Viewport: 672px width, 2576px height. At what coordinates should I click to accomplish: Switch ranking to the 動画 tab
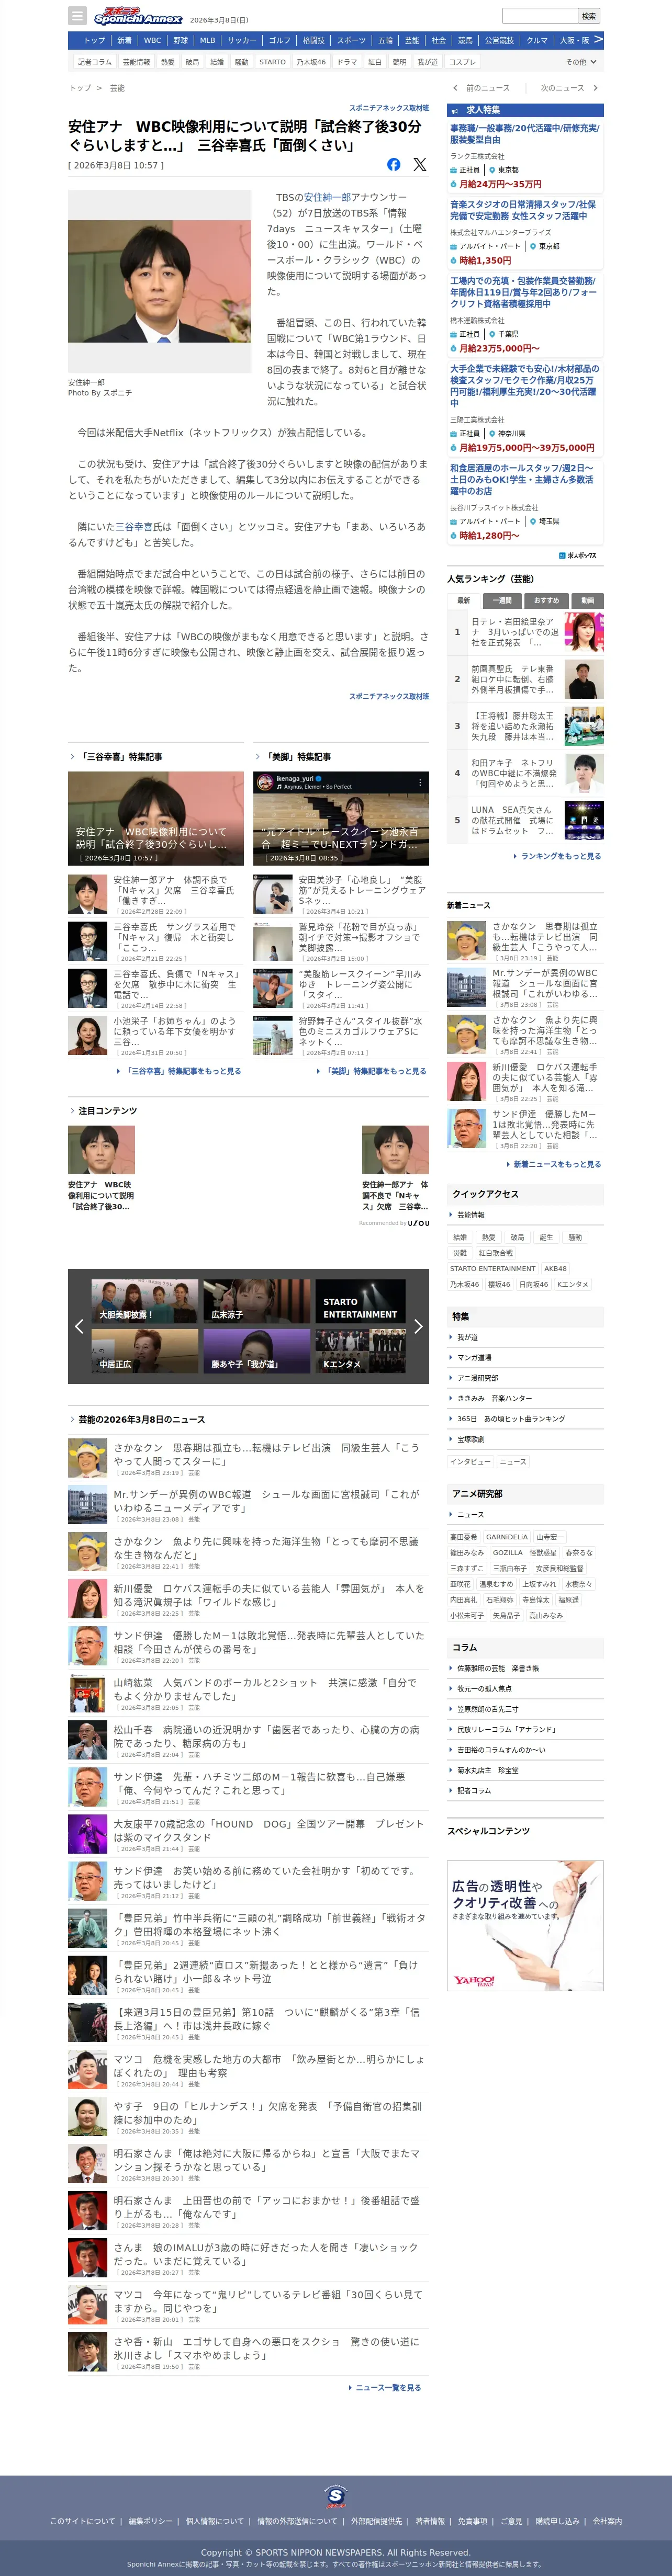click(587, 600)
